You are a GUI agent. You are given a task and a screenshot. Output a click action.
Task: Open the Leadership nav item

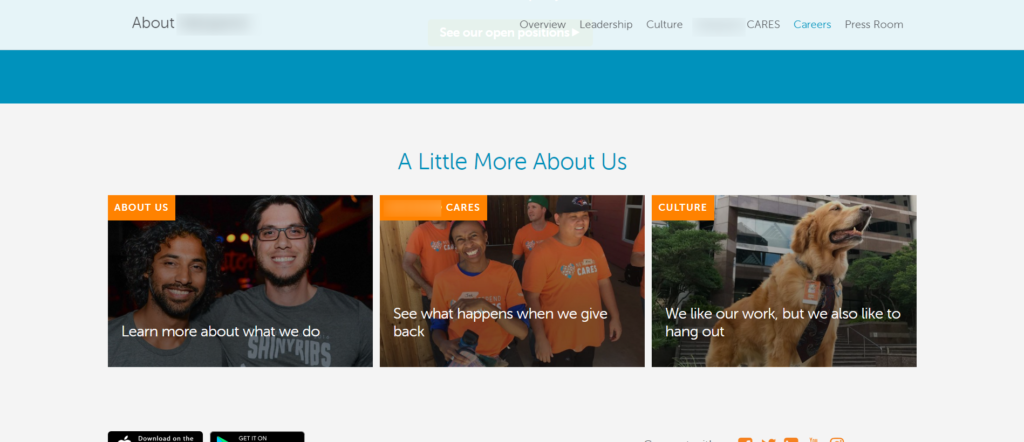tap(606, 25)
